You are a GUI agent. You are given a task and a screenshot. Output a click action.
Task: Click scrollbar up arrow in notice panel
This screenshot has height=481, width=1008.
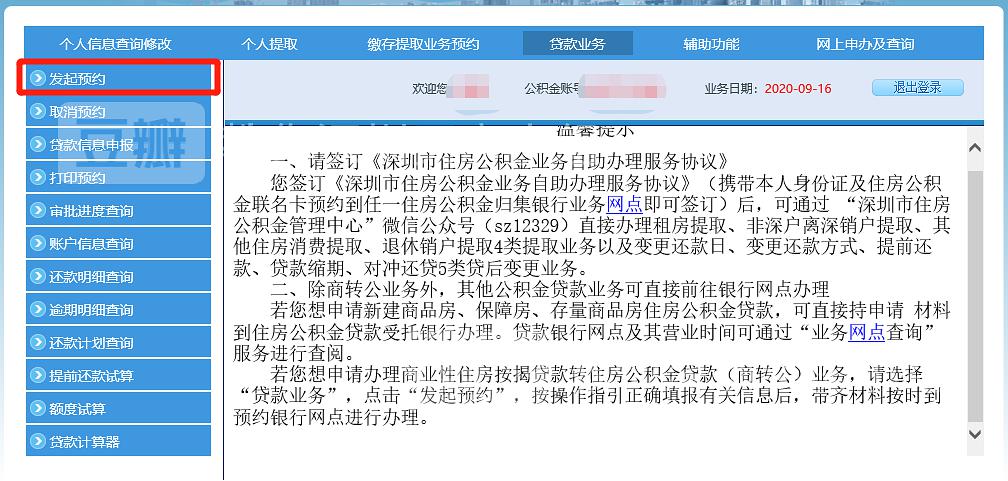coord(976,148)
